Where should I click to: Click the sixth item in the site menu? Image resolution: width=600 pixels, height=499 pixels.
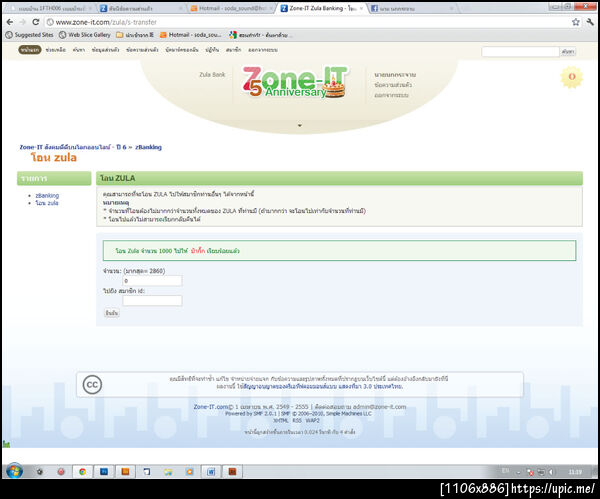point(182,50)
